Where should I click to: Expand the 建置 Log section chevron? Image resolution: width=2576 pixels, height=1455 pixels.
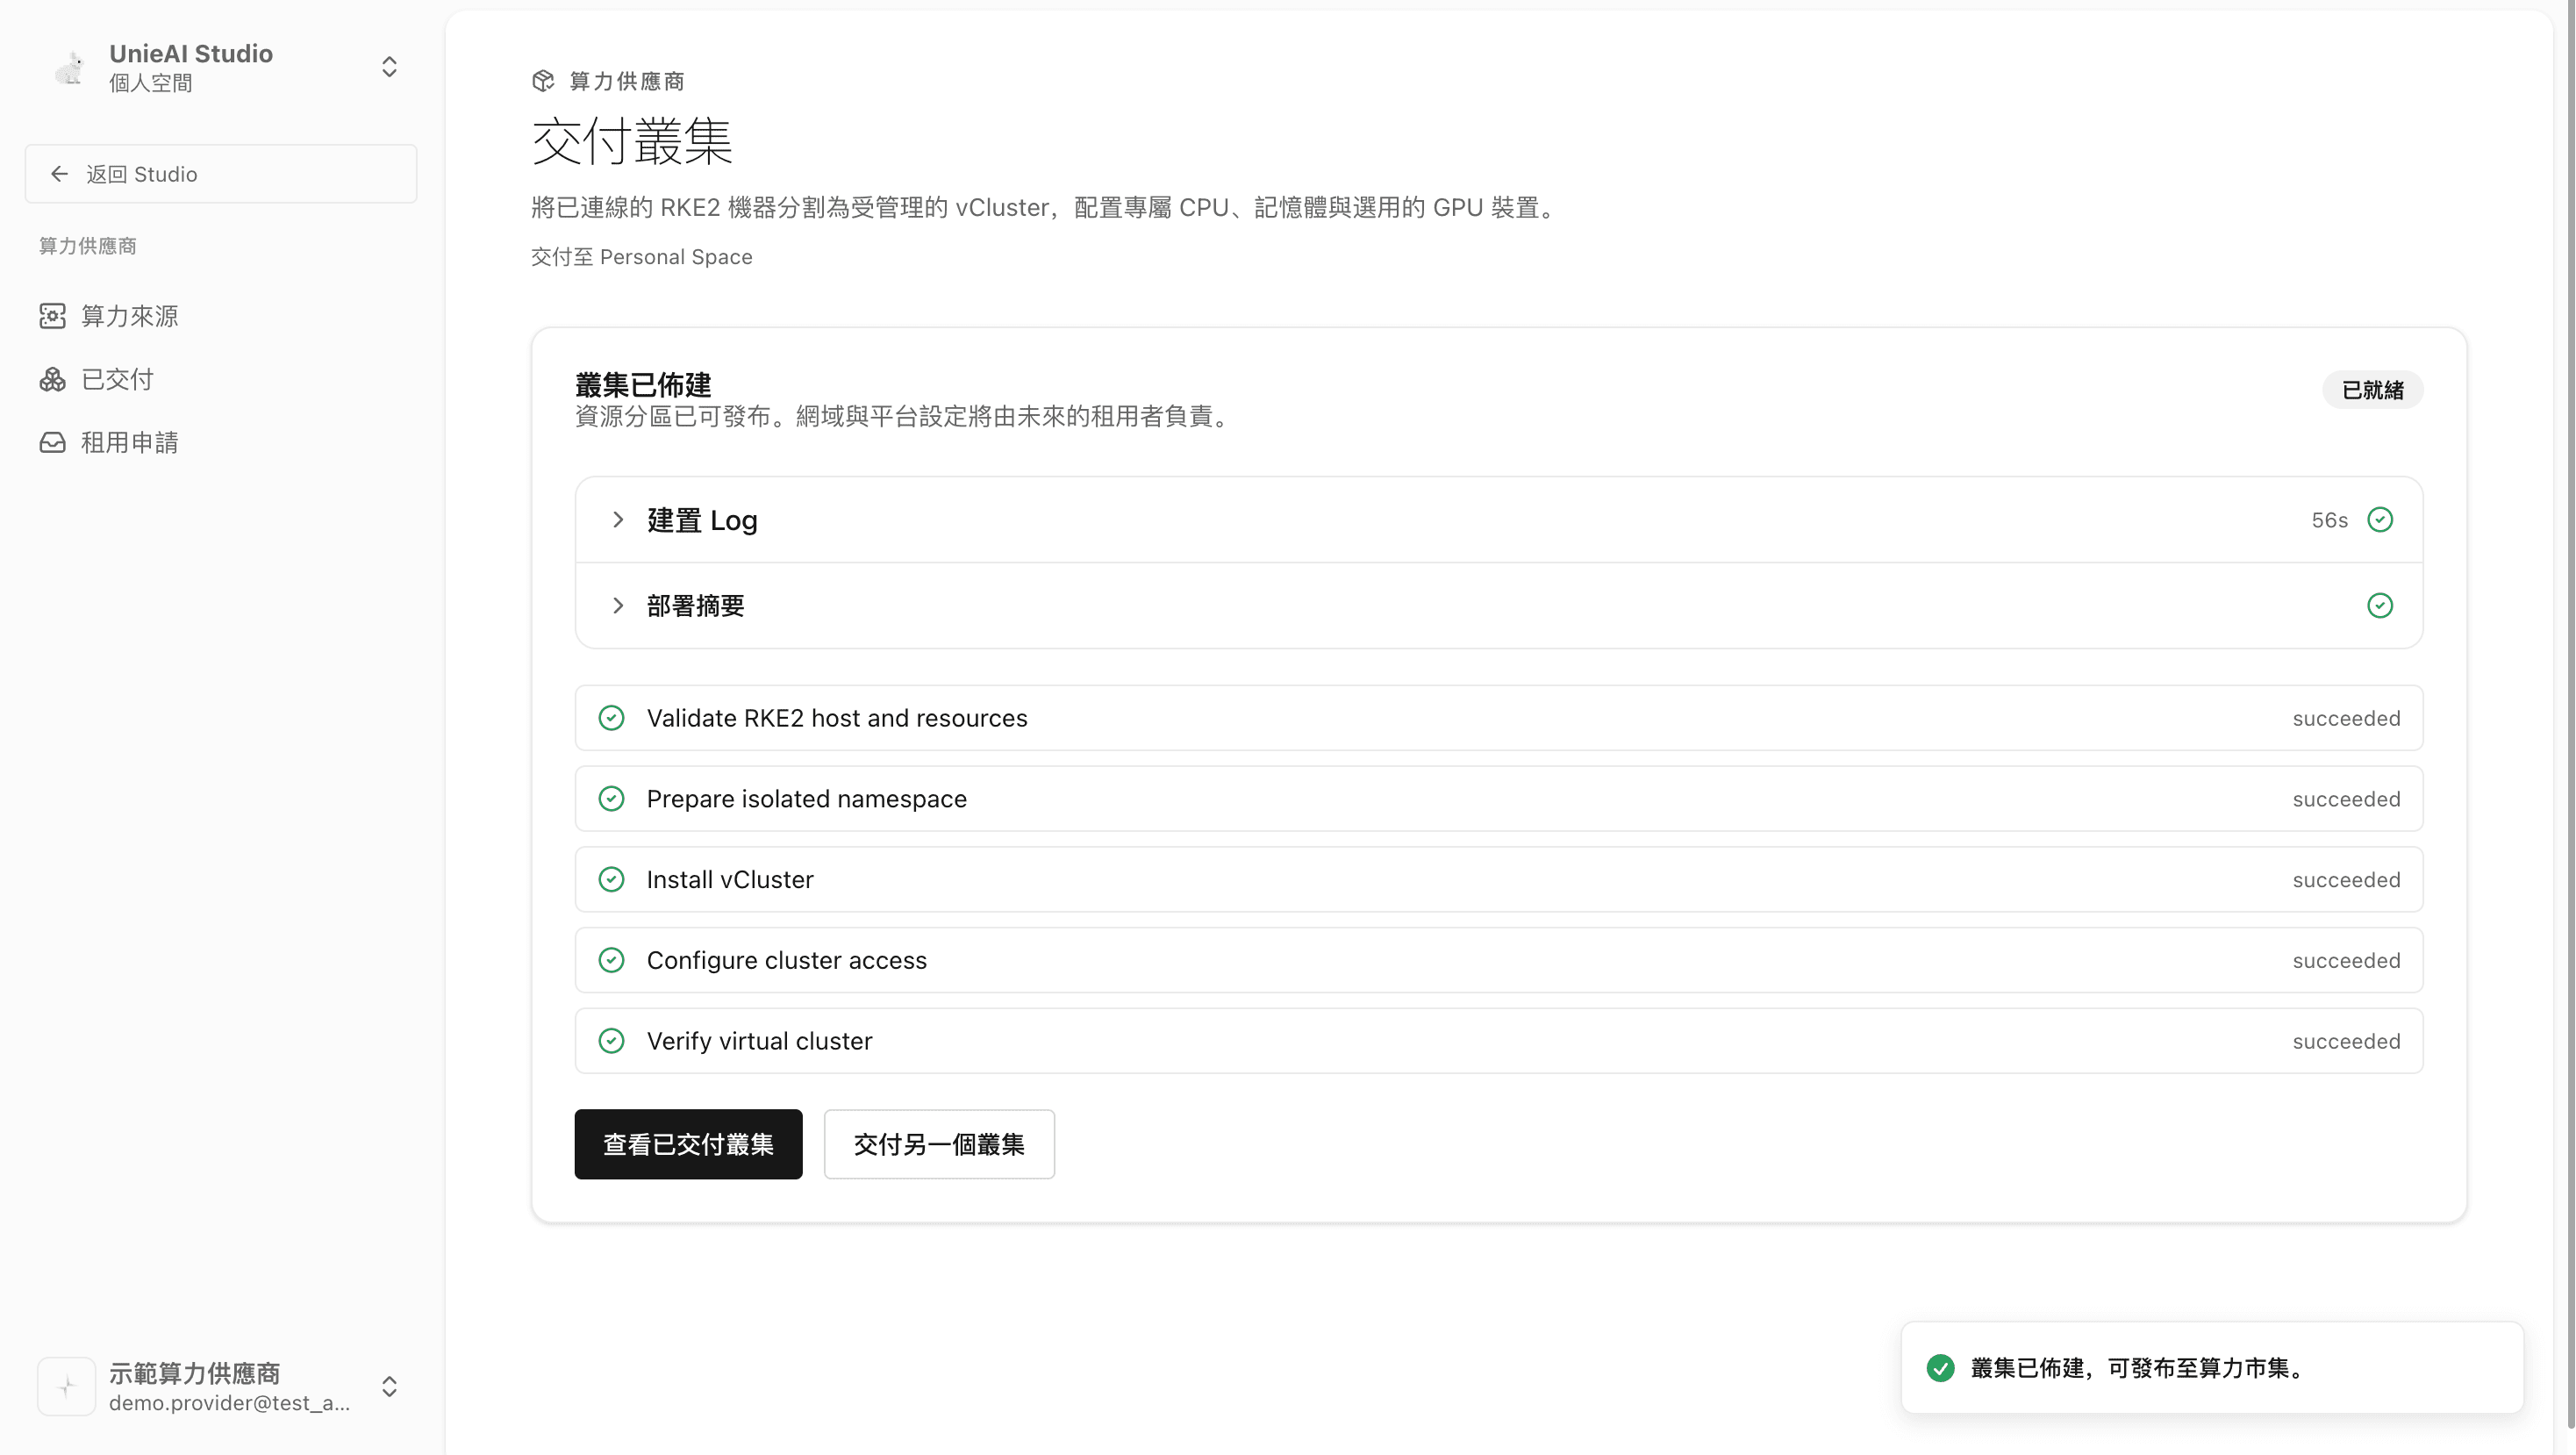pos(618,520)
